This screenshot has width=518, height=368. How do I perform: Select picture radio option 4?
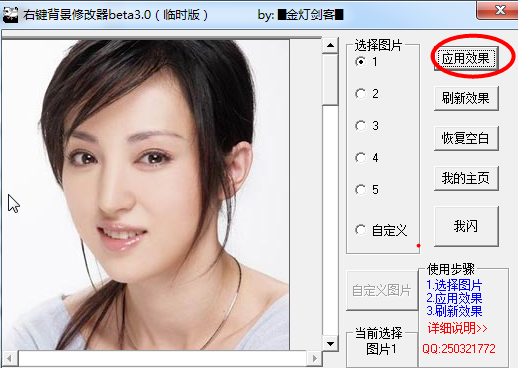point(367,158)
